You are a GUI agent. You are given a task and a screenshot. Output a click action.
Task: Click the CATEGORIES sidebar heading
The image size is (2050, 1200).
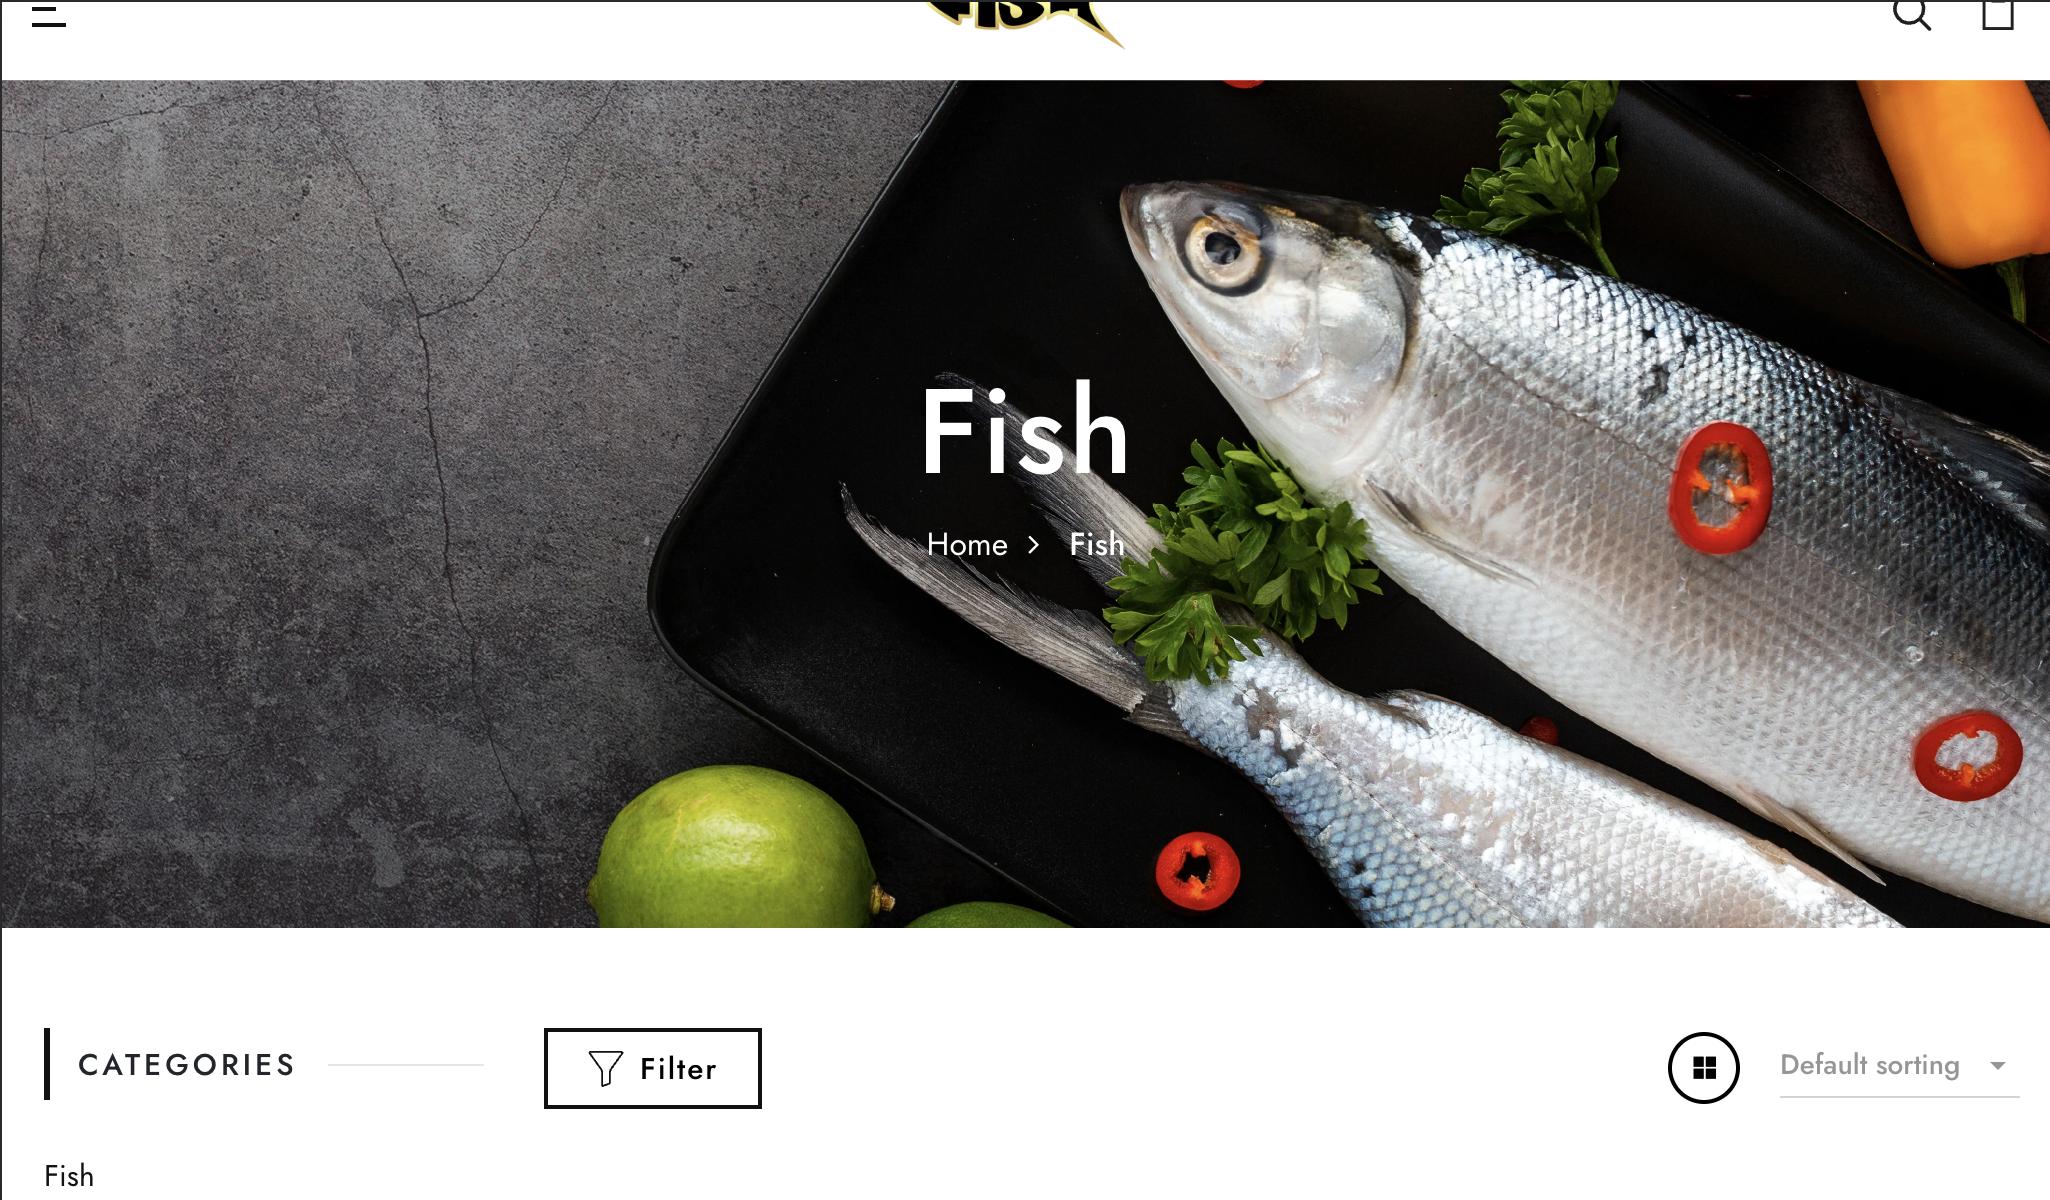point(187,1065)
